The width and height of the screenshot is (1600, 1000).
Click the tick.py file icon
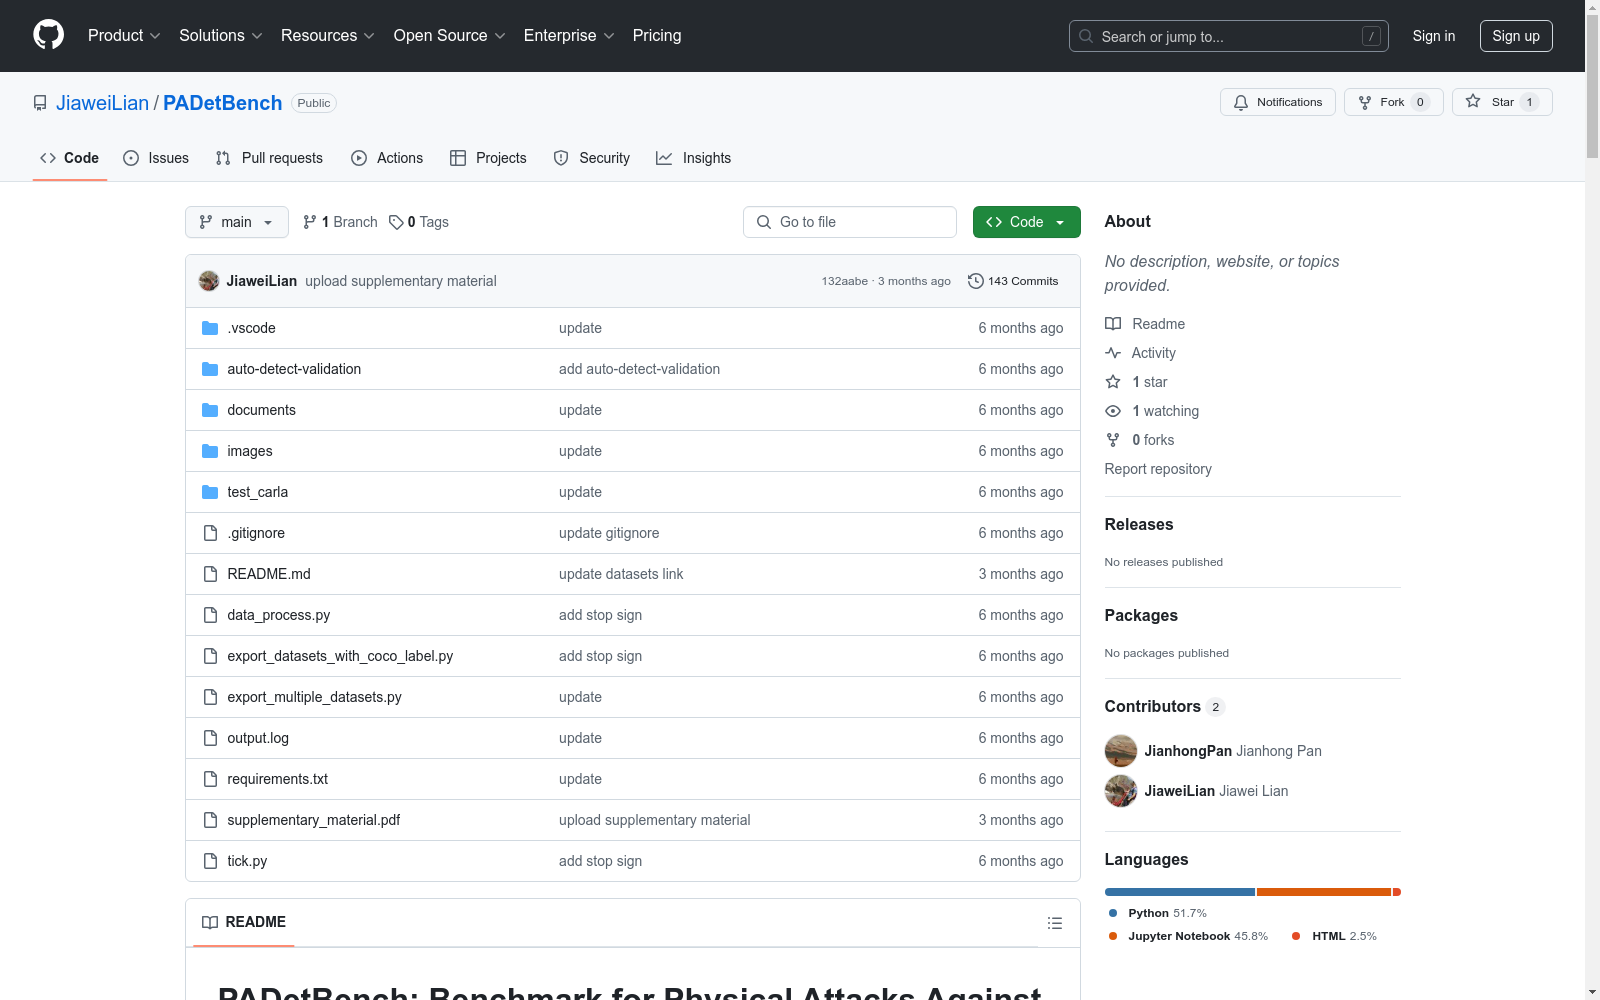point(210,861)
